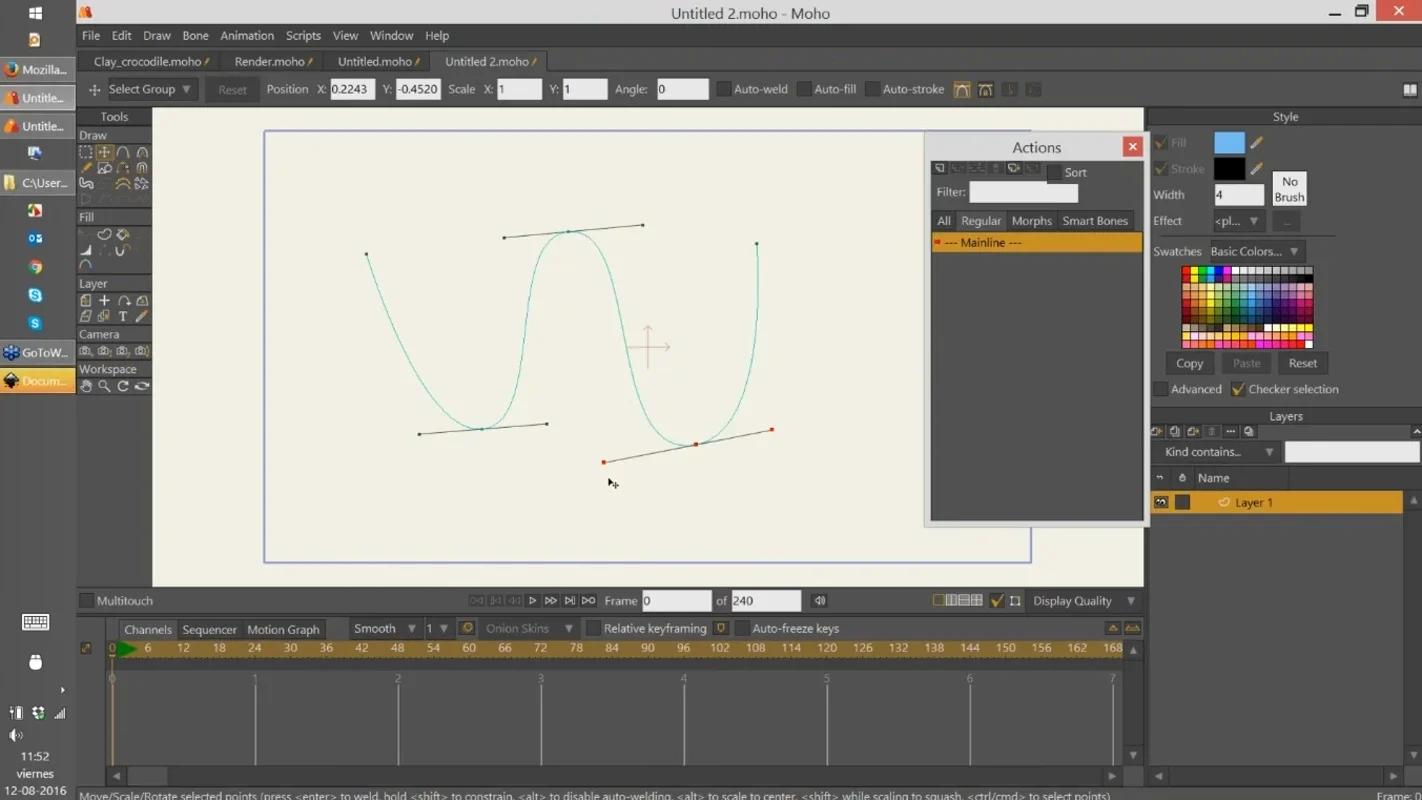
Task: Enable Auto-freeze keys
Action: point(742,629)
